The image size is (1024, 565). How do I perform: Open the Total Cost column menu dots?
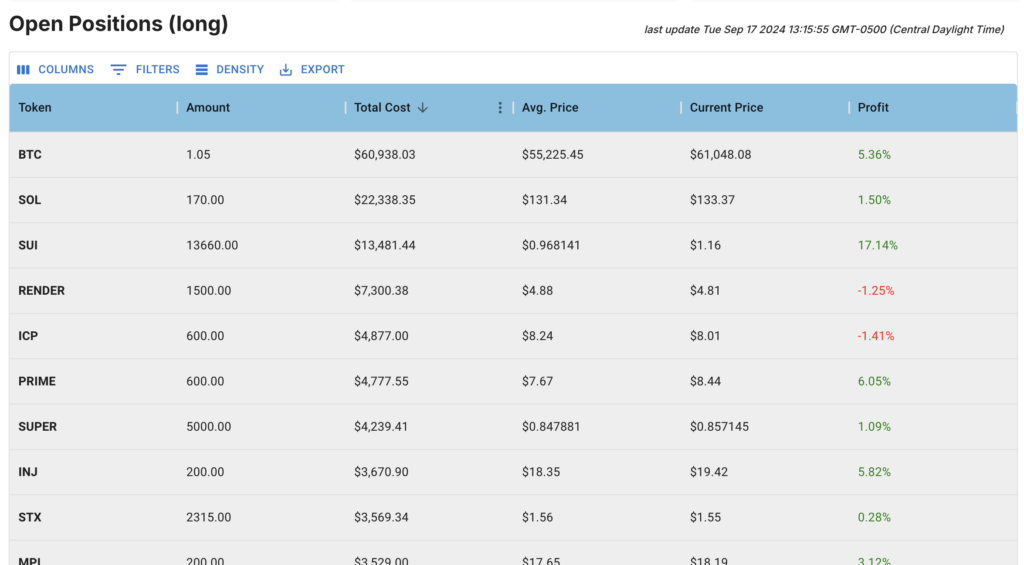500,108
